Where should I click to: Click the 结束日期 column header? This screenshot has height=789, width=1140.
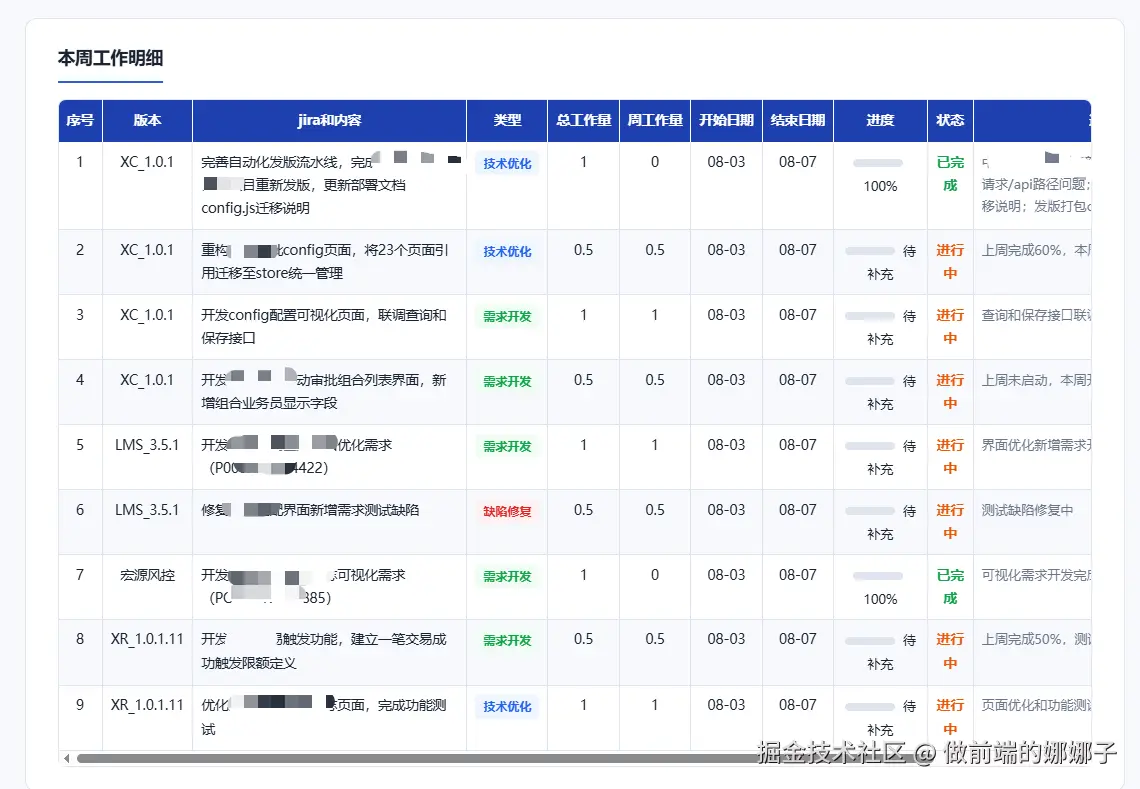[798, 120]
